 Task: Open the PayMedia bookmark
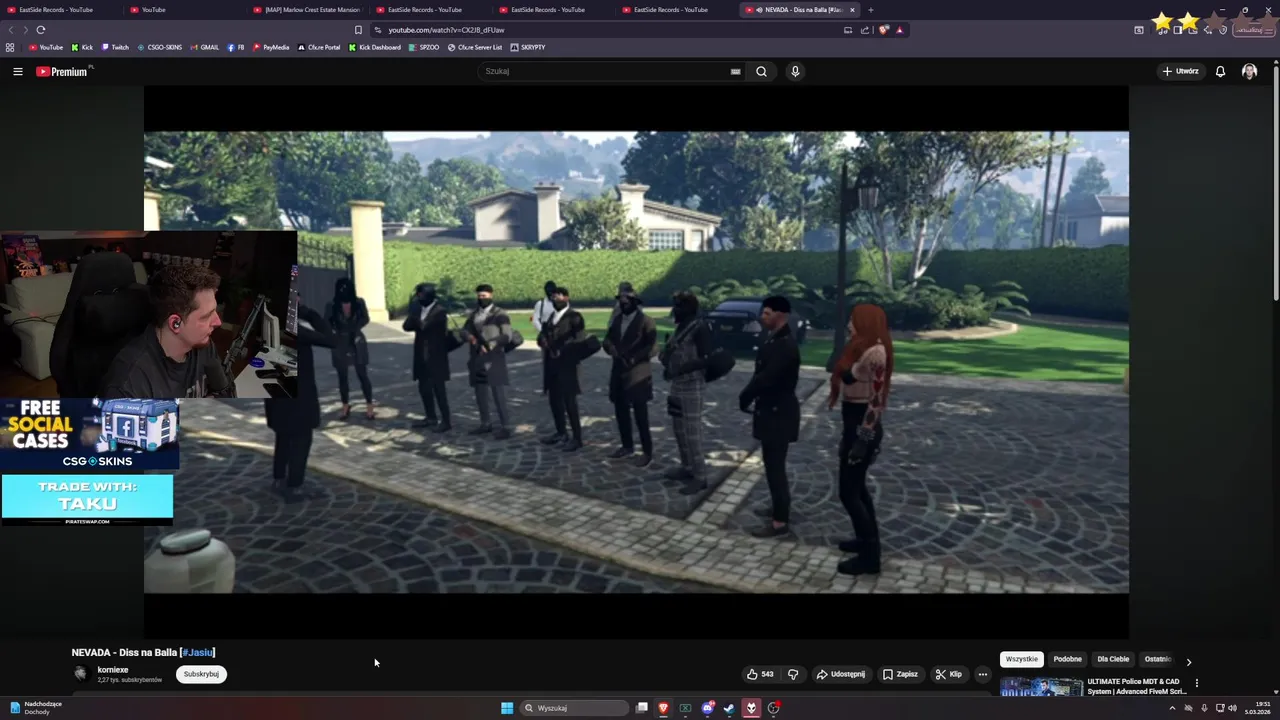coord(271,47)
